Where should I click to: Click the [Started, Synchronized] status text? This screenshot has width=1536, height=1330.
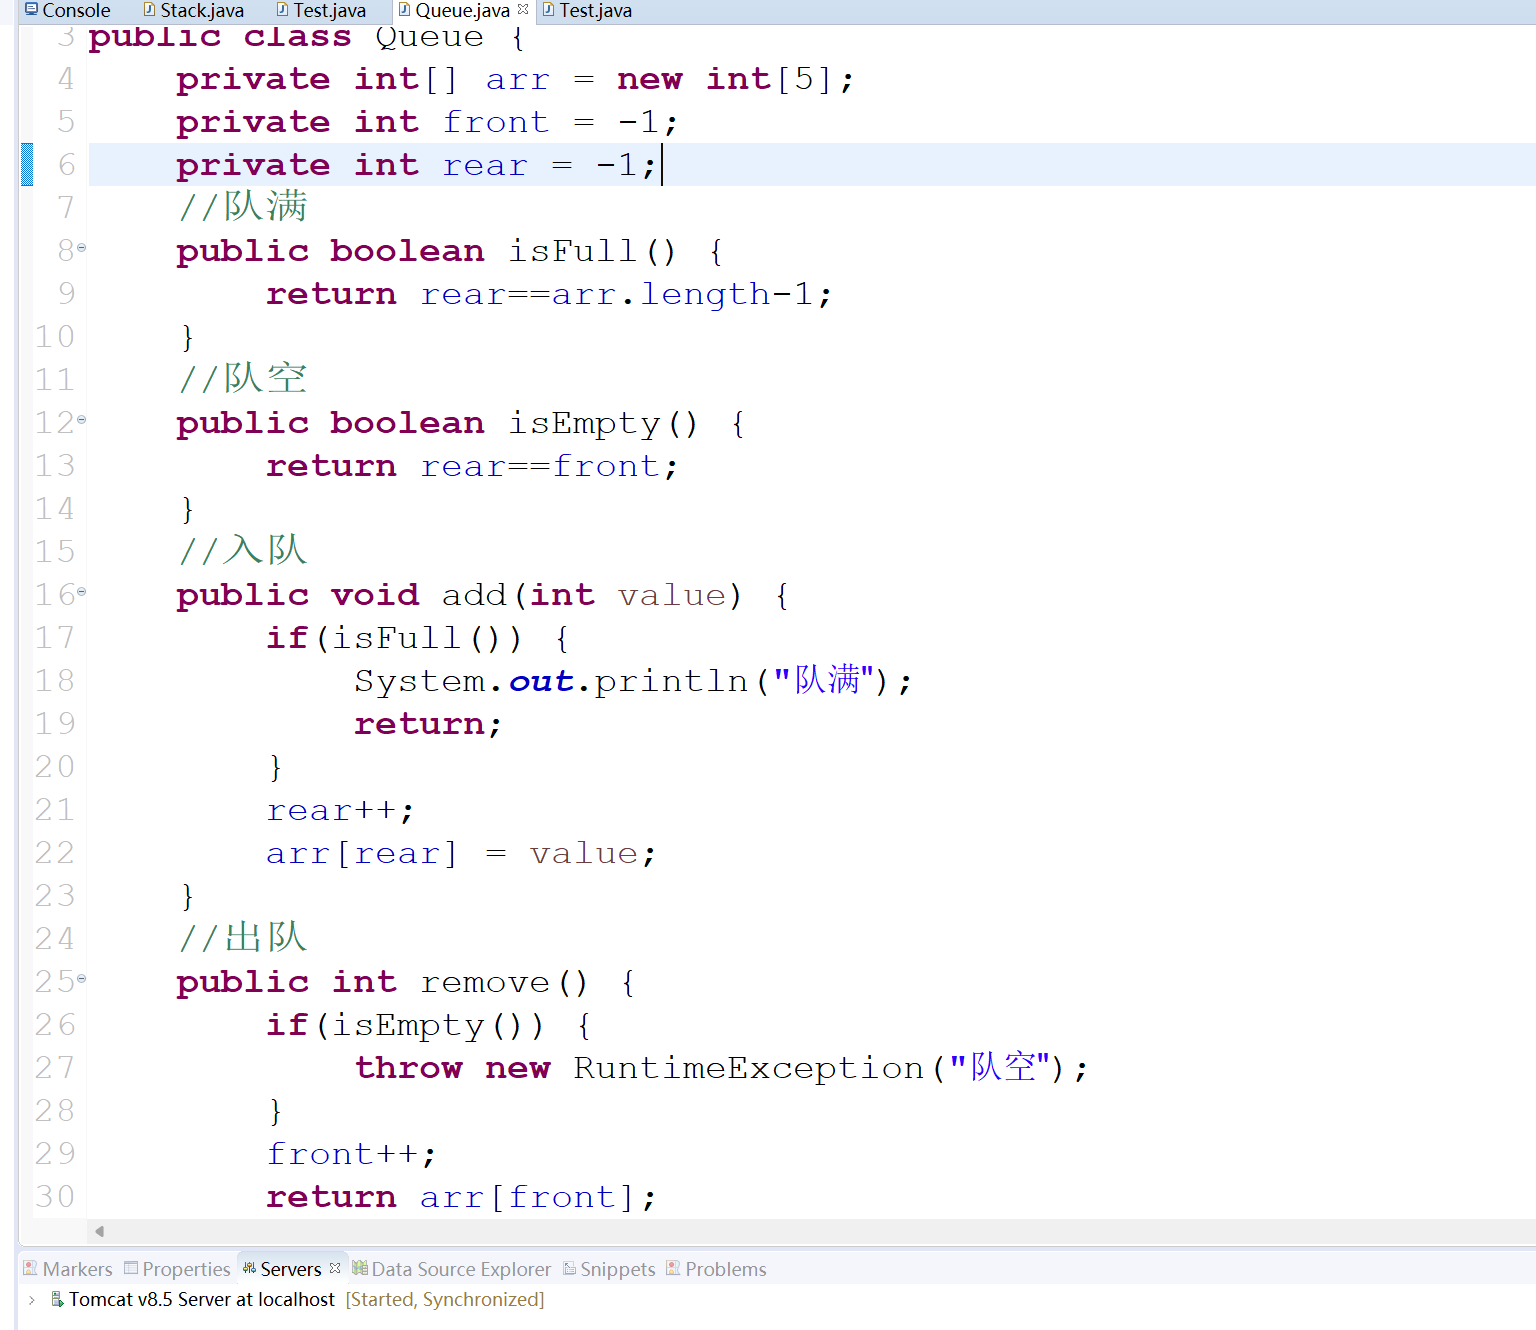pos(445,1299)
